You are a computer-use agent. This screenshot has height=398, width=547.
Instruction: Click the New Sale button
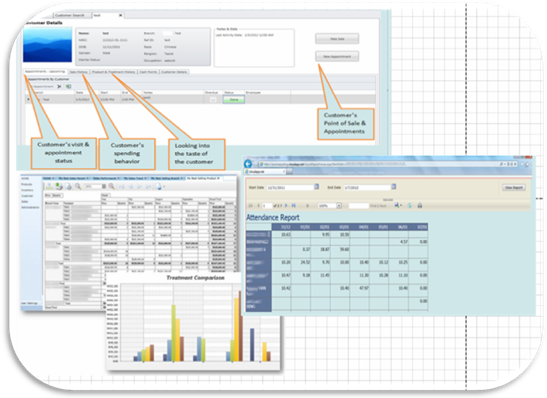(337, 39)
